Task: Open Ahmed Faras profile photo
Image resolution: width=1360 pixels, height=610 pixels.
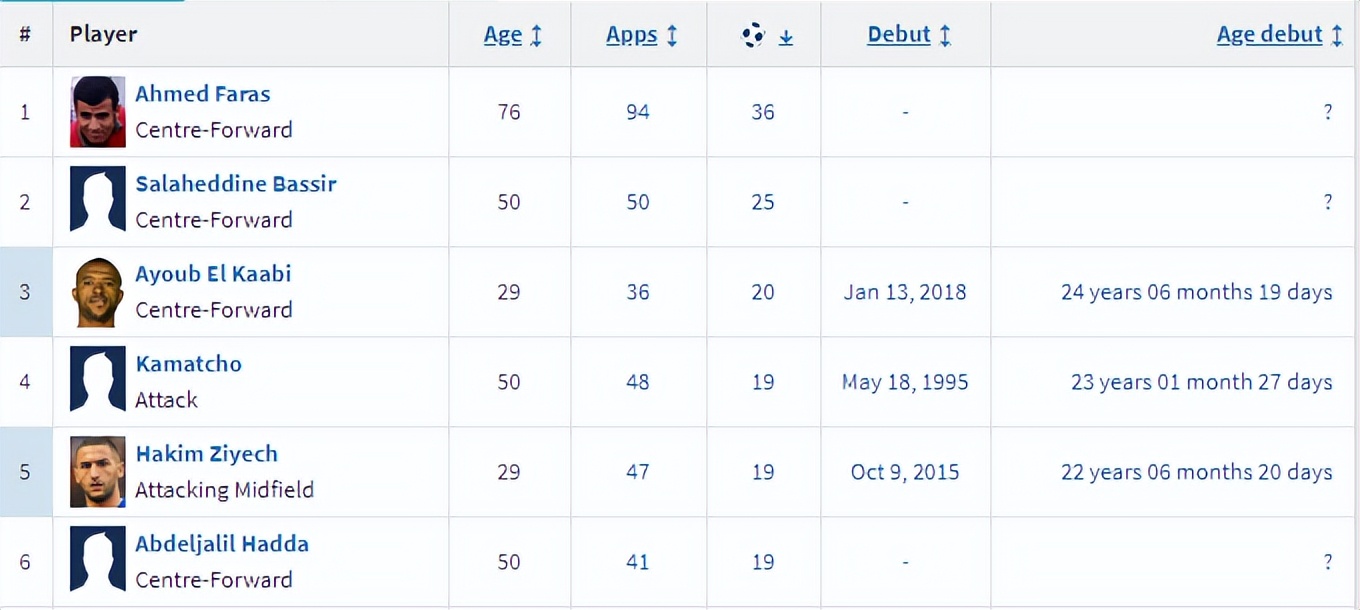Action: [x=98, y=112]
